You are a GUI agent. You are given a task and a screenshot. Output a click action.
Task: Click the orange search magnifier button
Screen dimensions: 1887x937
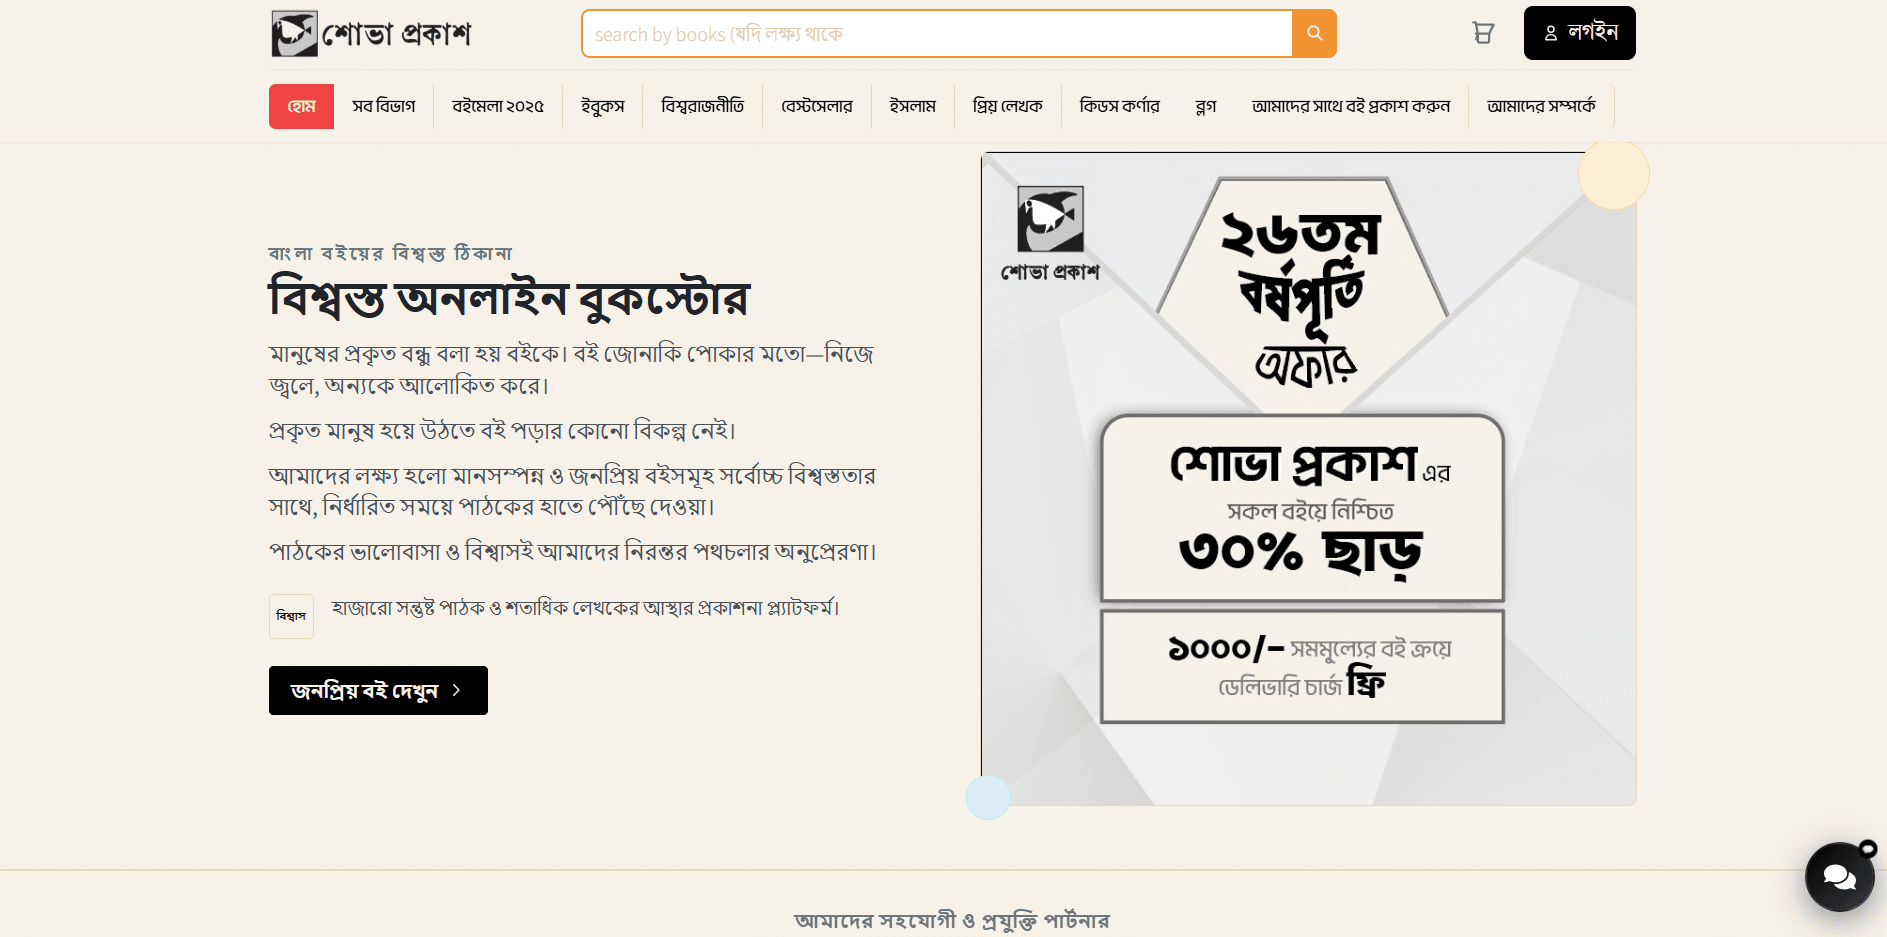click(1314, 34)
